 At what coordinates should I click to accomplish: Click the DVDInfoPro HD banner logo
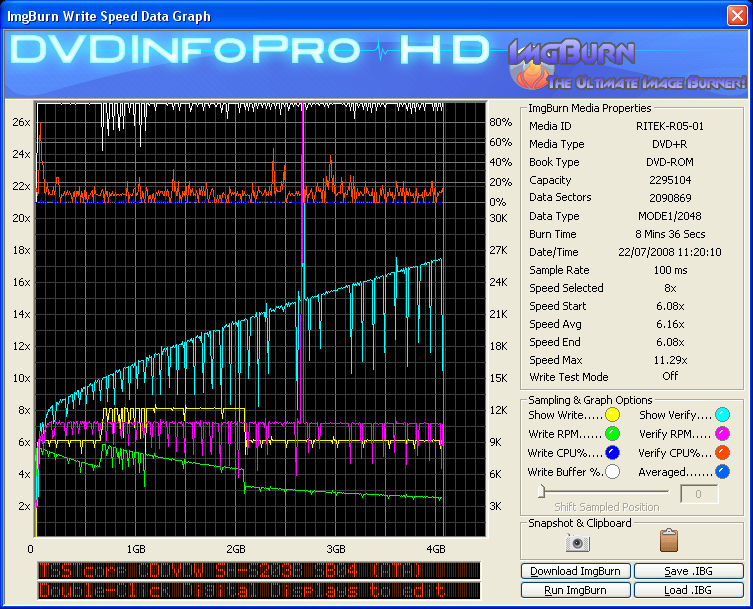[x=250, y=50]
